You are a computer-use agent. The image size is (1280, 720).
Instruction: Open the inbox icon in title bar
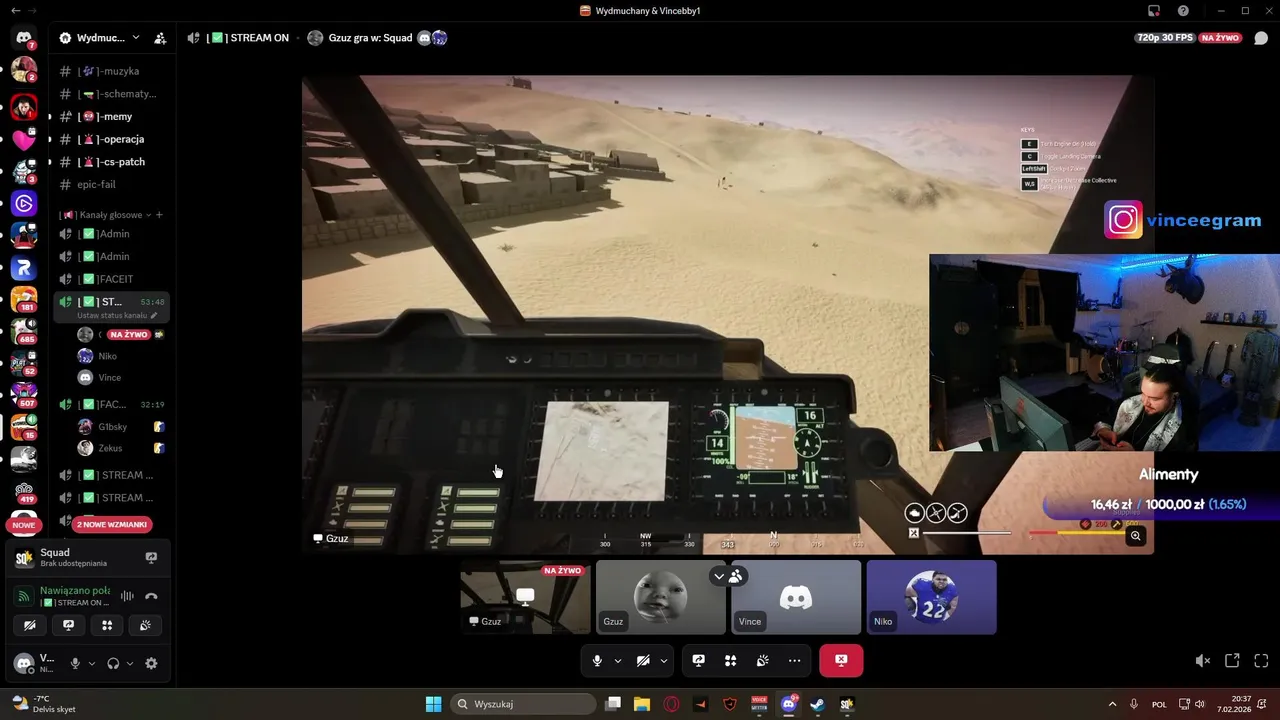point(1154,10)
